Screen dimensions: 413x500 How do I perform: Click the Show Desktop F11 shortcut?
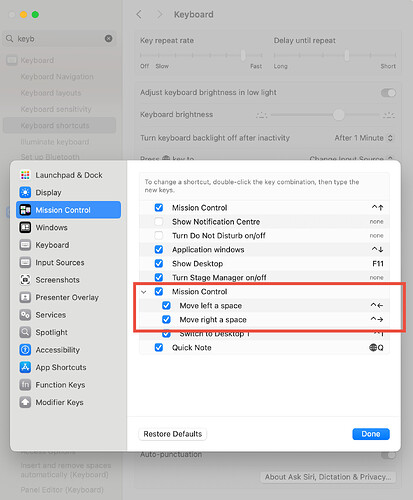coord(378,264)
